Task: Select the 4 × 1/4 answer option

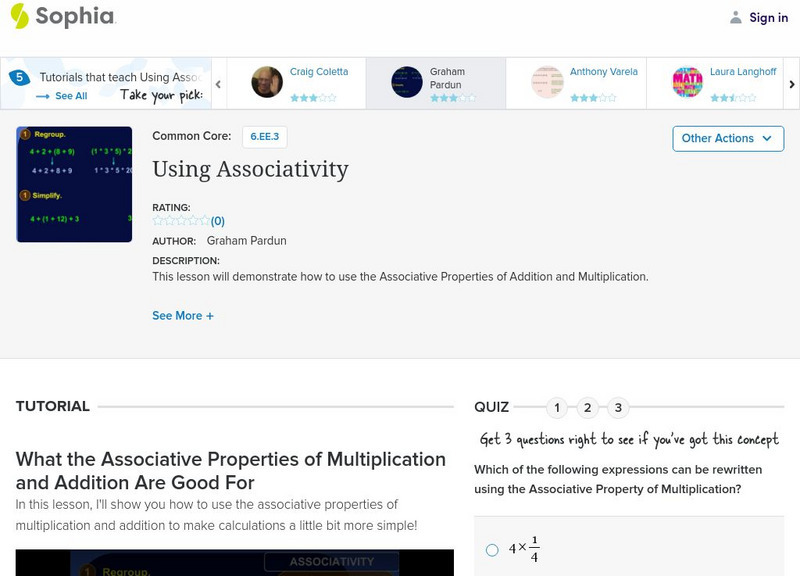Action: click(x=490, y=547)
